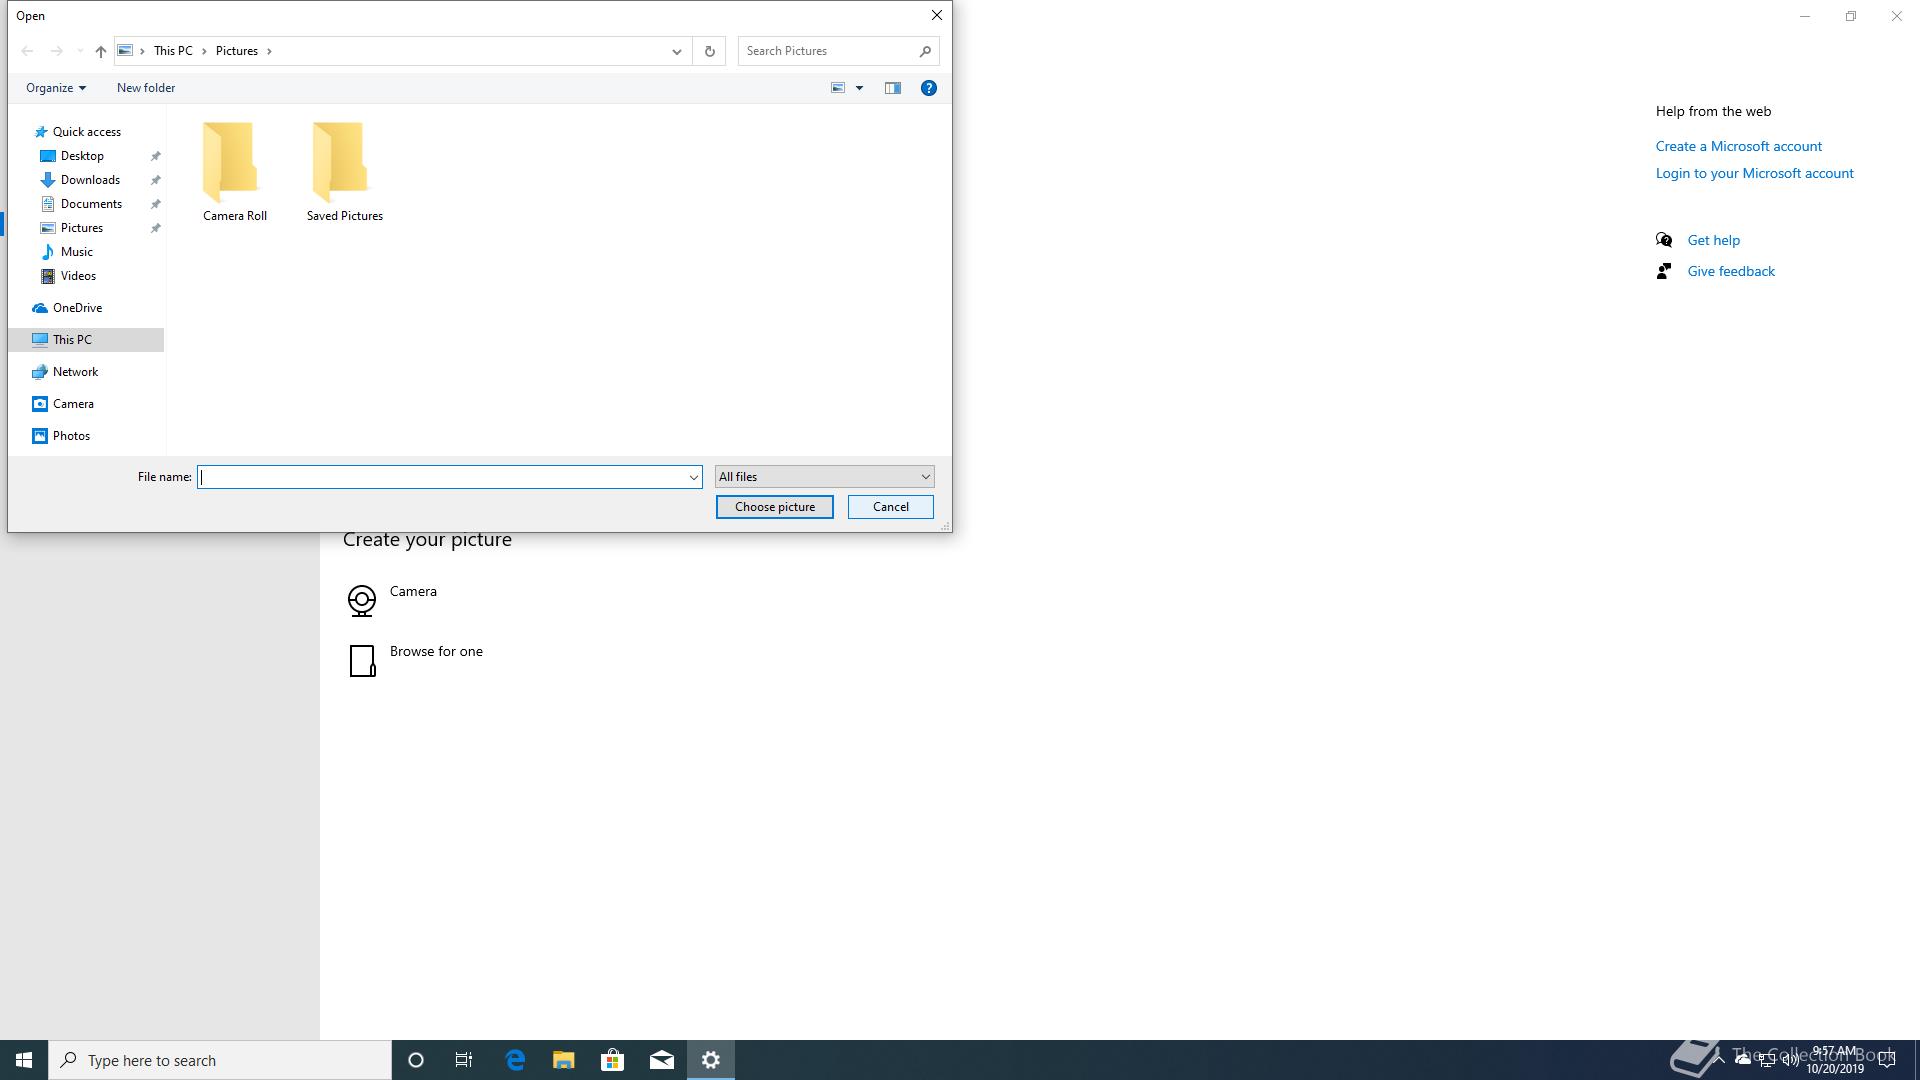Open the change view options arrow
The height and width of the screenshot is (1080, 1920).
pos(859,88)
